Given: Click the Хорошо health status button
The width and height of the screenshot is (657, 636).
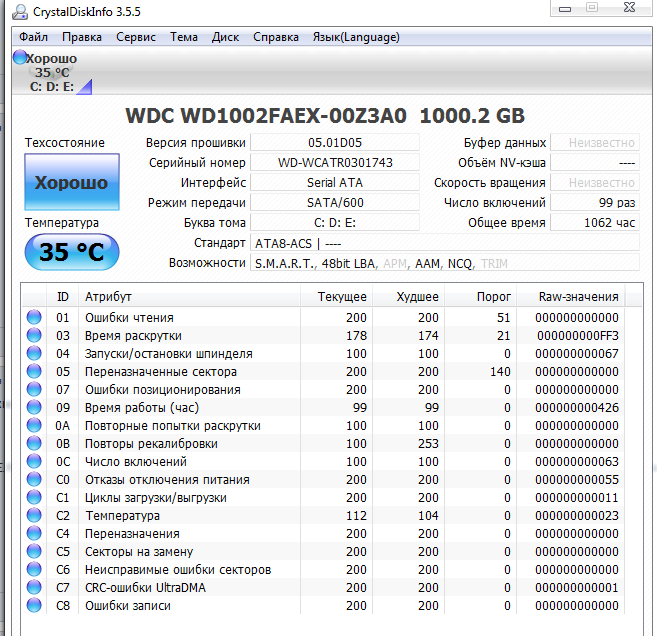Looking at the screenshot, I should coord(71,183).
